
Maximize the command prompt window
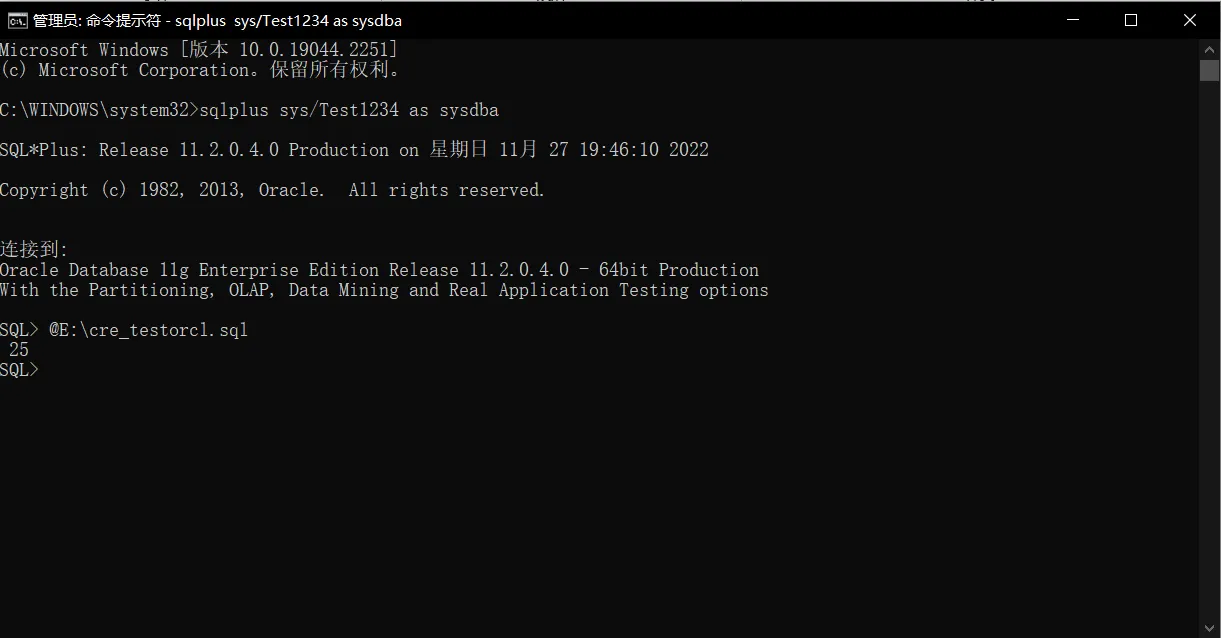(1131, 20)
